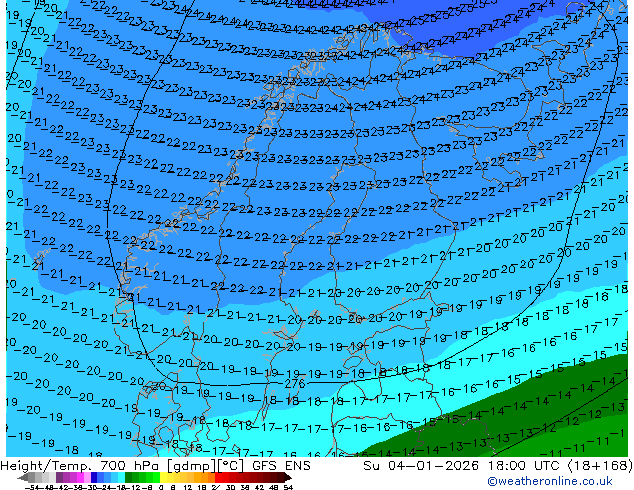Click the "GFS ENS" model label
Viewport: 634px width, 490px height.
281,465
